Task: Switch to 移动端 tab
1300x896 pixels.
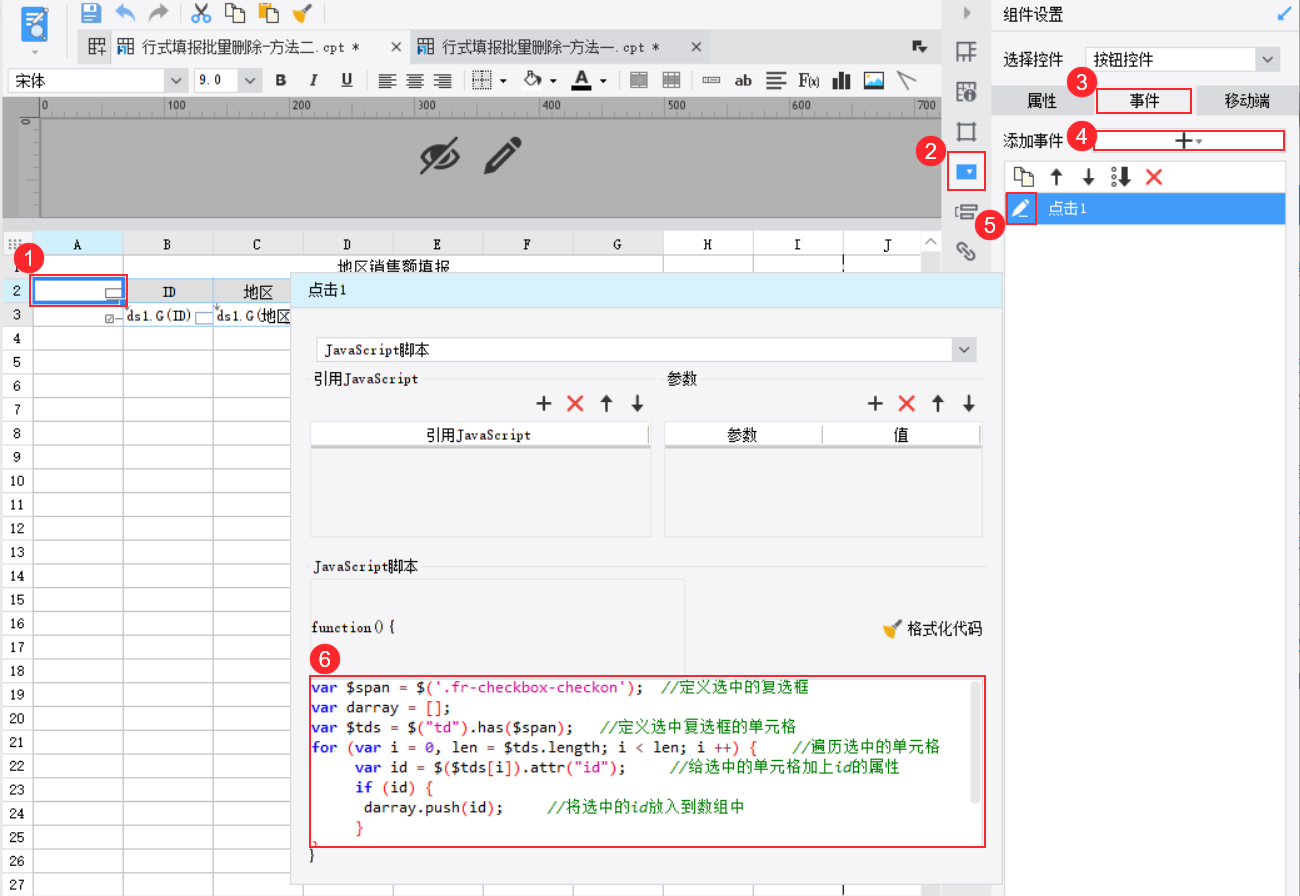Action: [x=1247, y=101]
